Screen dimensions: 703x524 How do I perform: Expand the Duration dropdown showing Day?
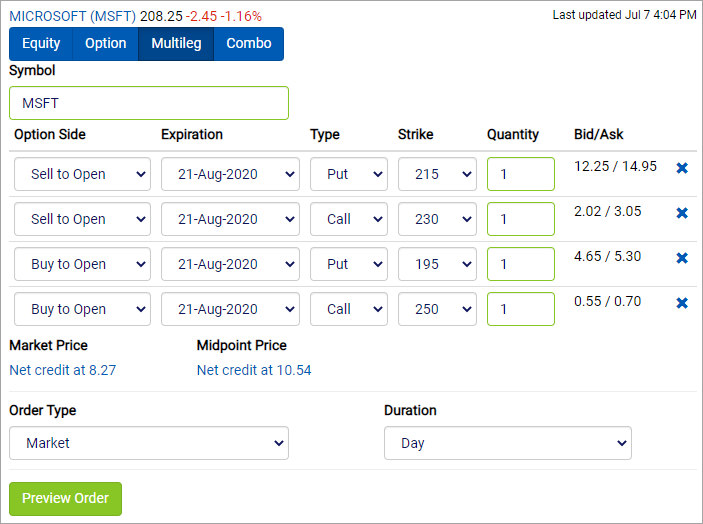[508, 443]
